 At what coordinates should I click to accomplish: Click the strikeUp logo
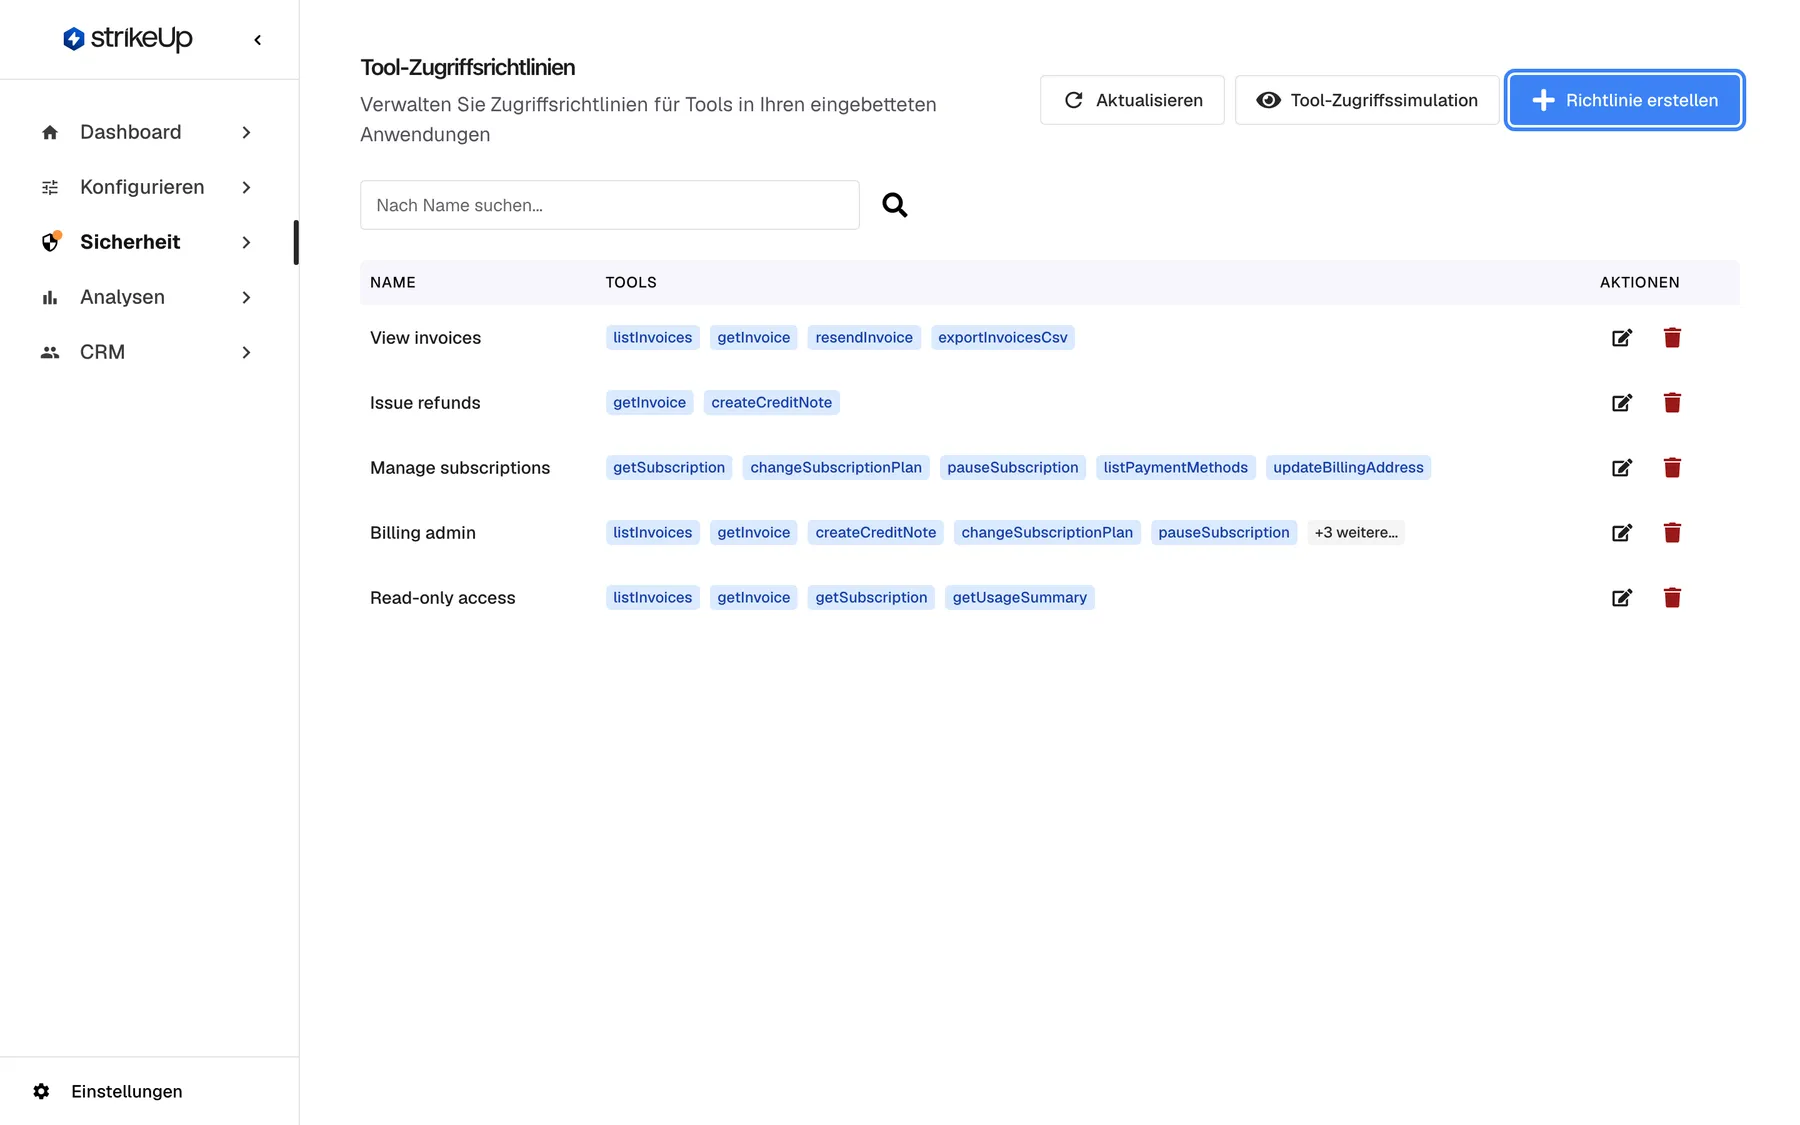(x=128, y=38)
